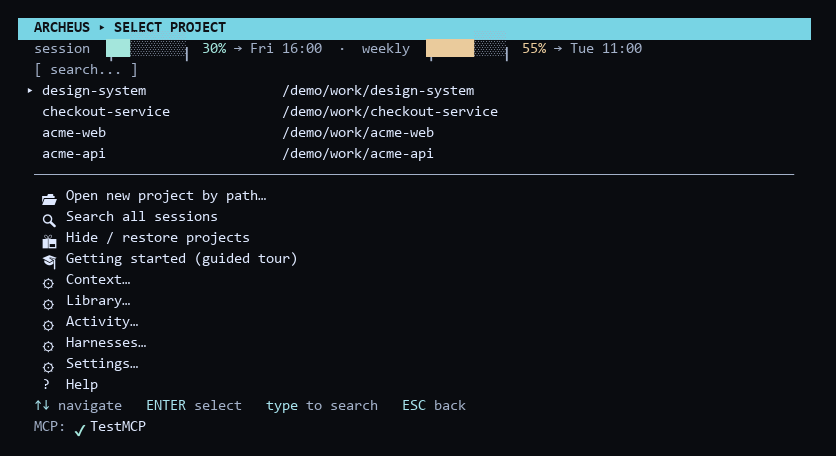Screen dimensions: 836x456
Task: Open new project by path…
Action: click(x=166, y=196)
